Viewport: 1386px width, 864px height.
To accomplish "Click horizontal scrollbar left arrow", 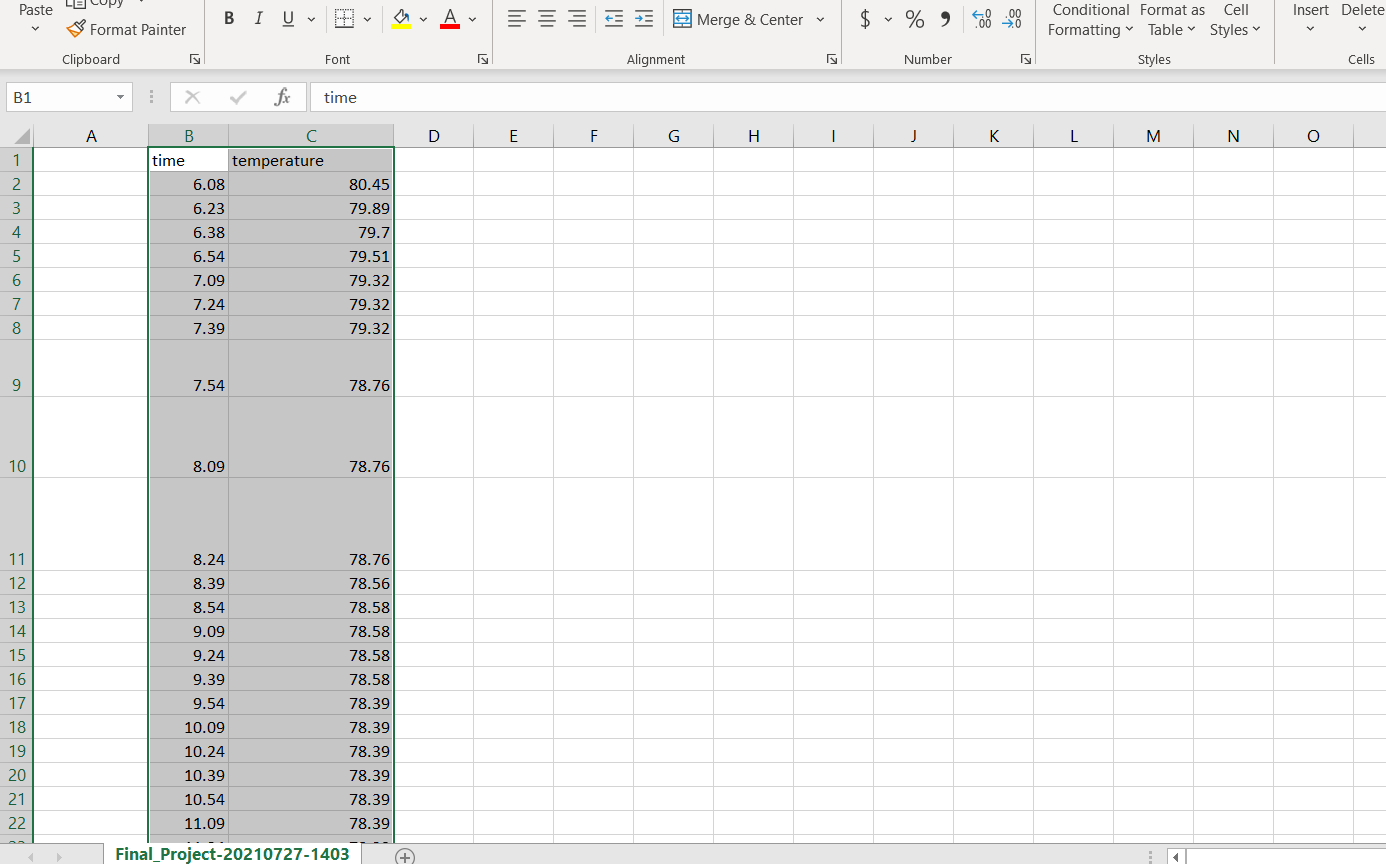I will 1177,857.
